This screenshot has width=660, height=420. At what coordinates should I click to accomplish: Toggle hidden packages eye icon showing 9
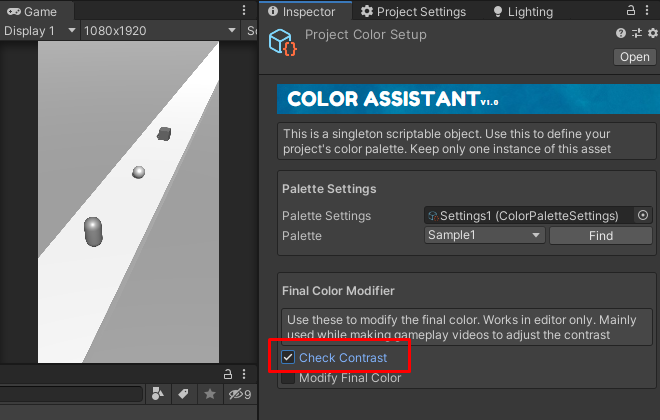pos(240,394)
